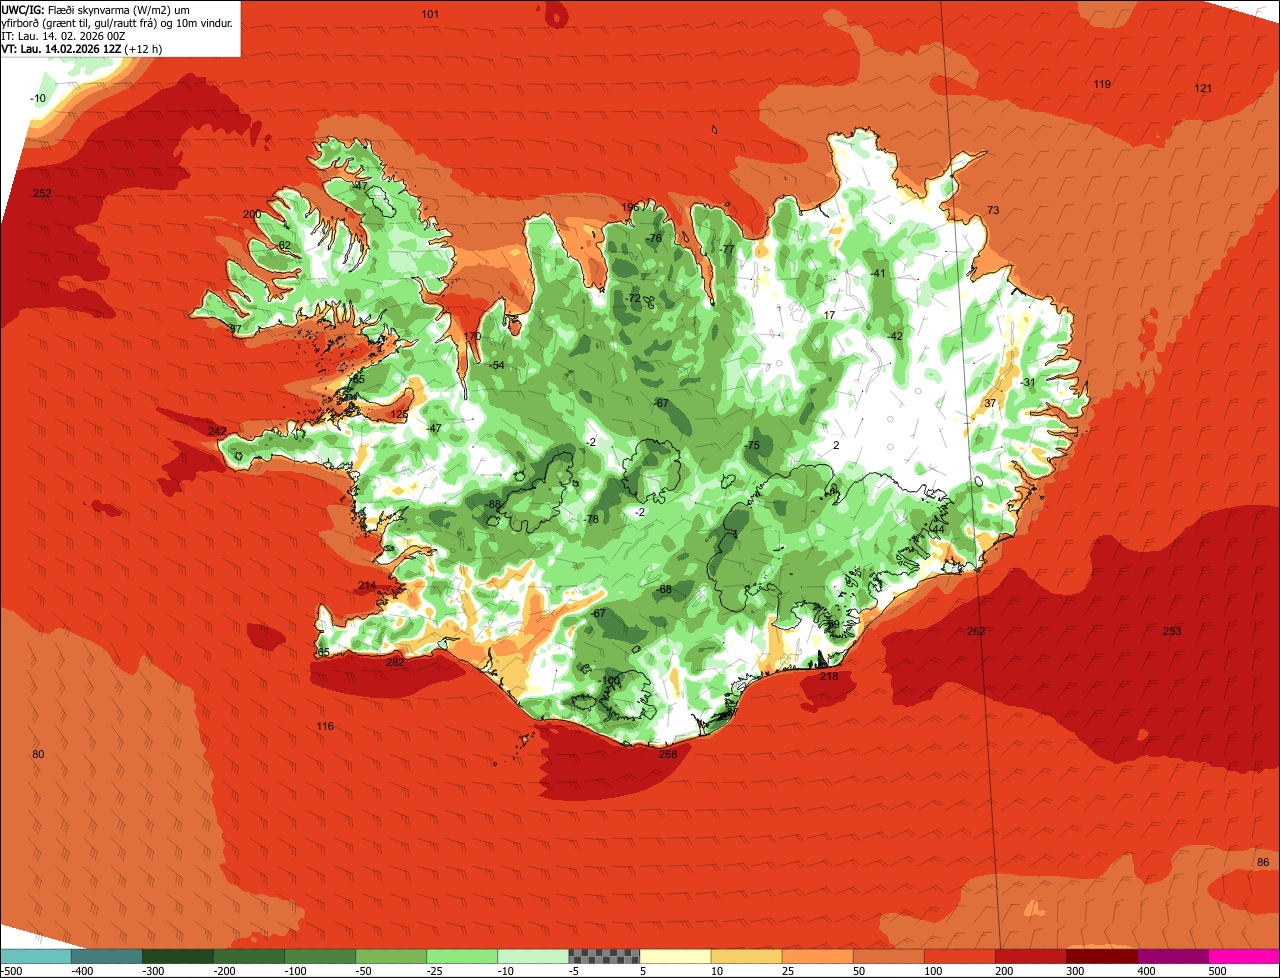Click the red-orange 100 to 200 legend swatch
Image resolution: width=1280 pixels, height=978 pixels.
point(959,956)
